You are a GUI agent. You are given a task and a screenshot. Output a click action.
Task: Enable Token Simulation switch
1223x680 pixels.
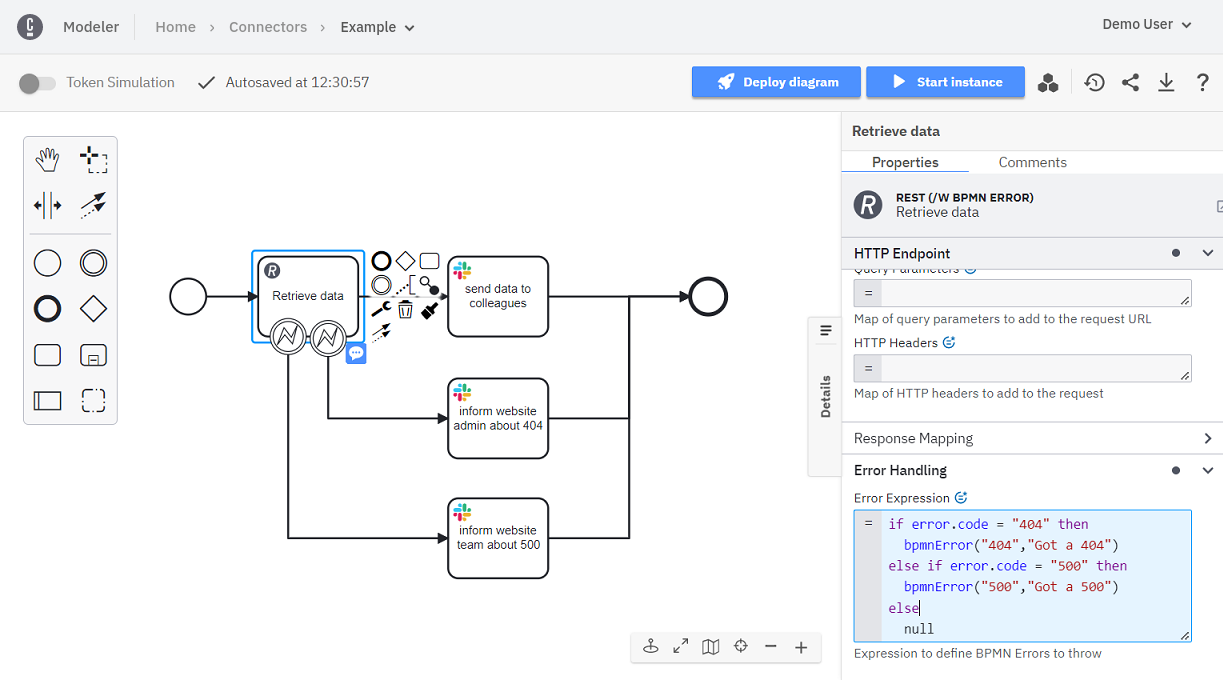coord(37,83)
